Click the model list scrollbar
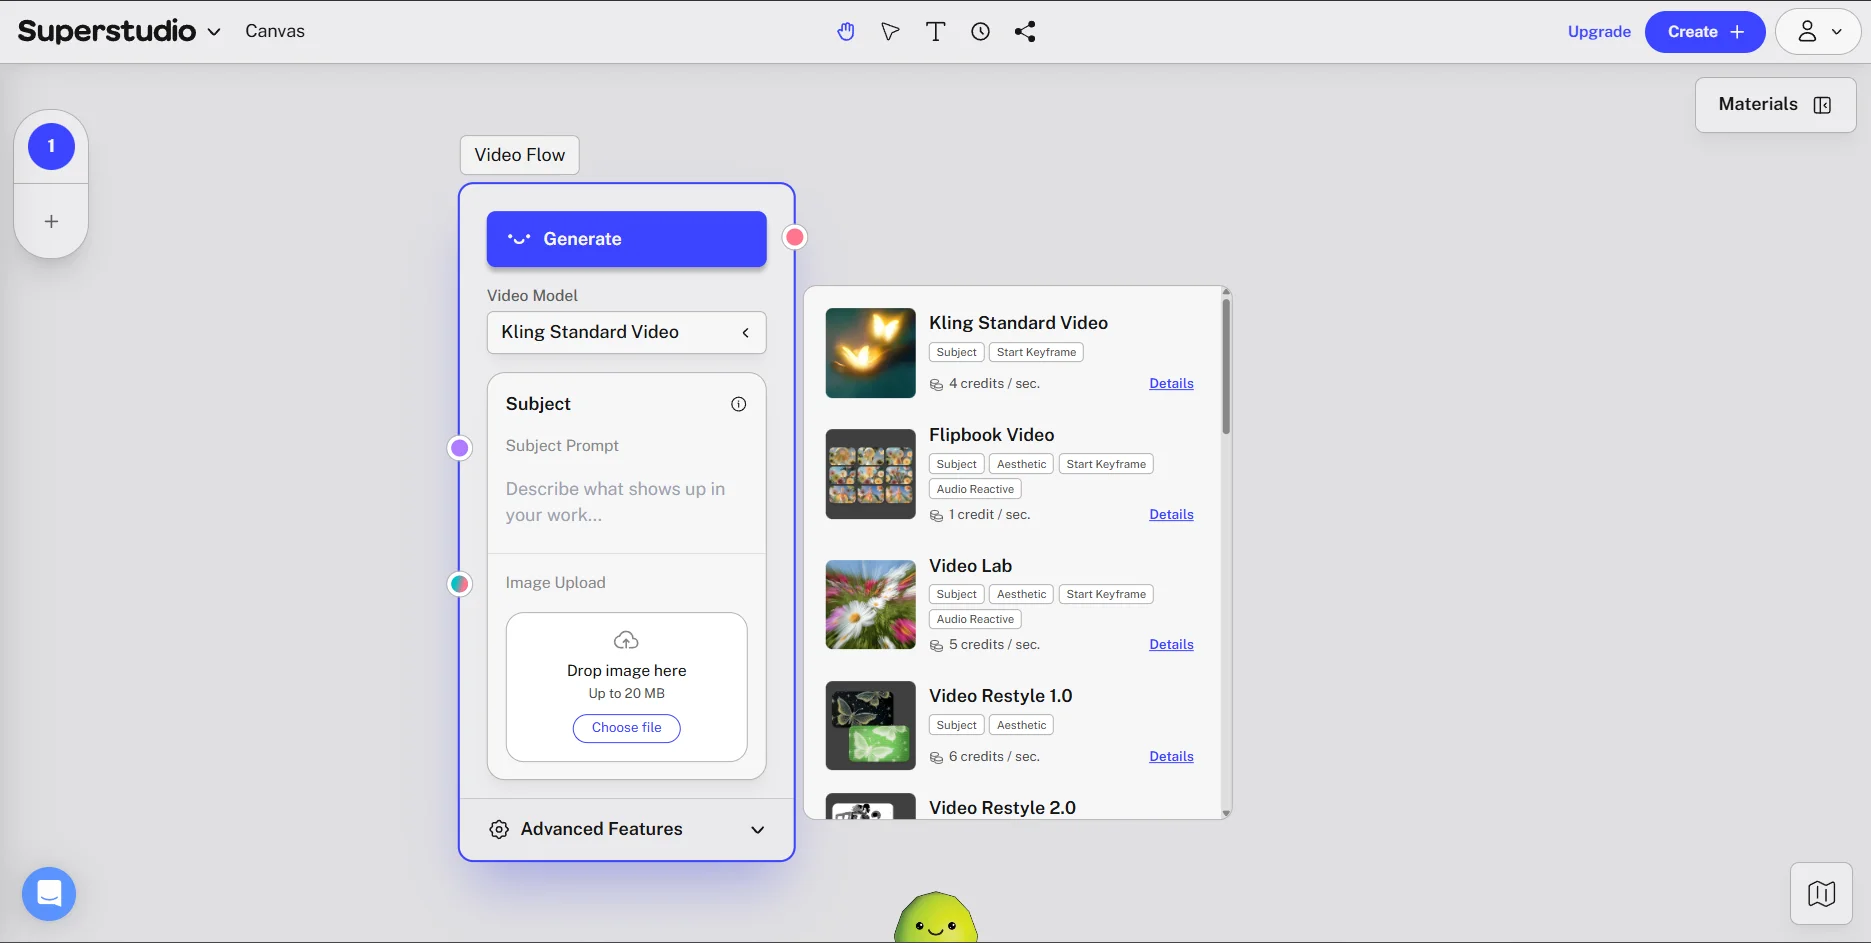 coord(1226,367)
